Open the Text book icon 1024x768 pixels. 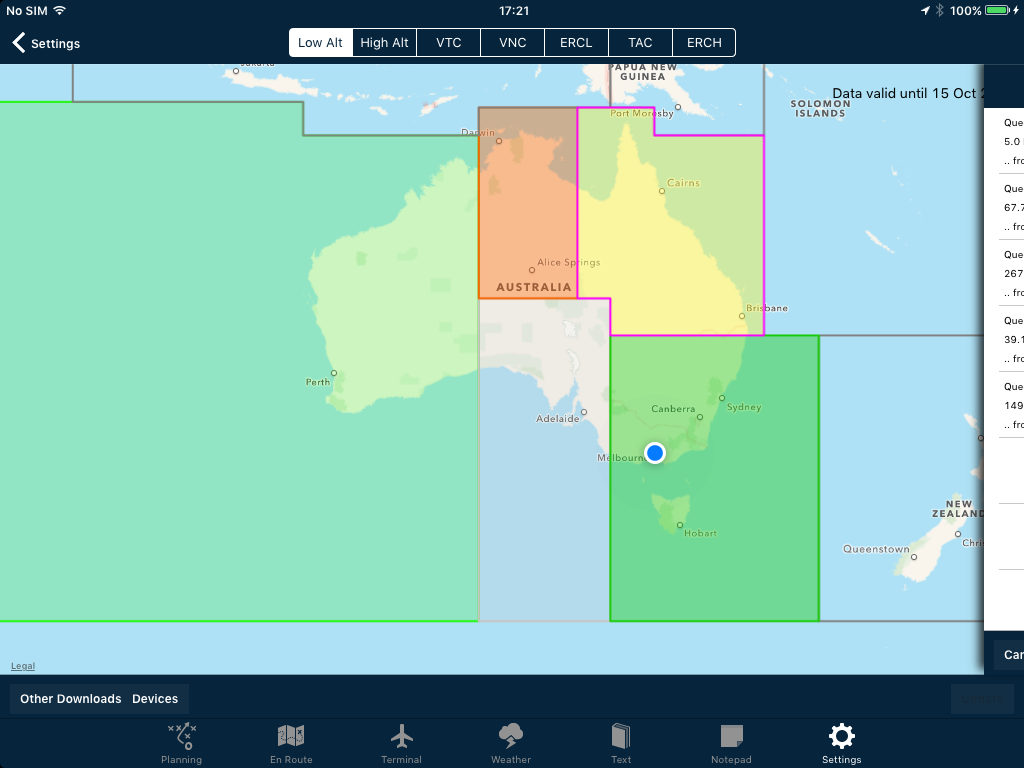click(x=621, y=736)
